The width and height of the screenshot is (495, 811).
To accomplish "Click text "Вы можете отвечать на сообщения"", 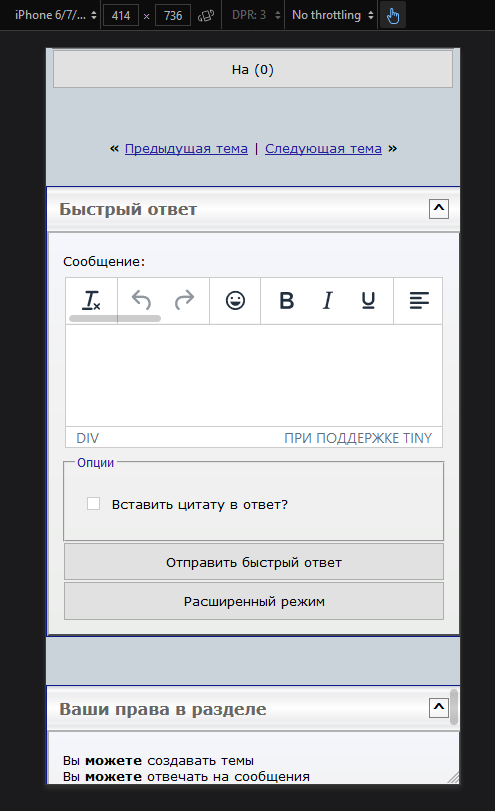I will click(x=186, y=776).
